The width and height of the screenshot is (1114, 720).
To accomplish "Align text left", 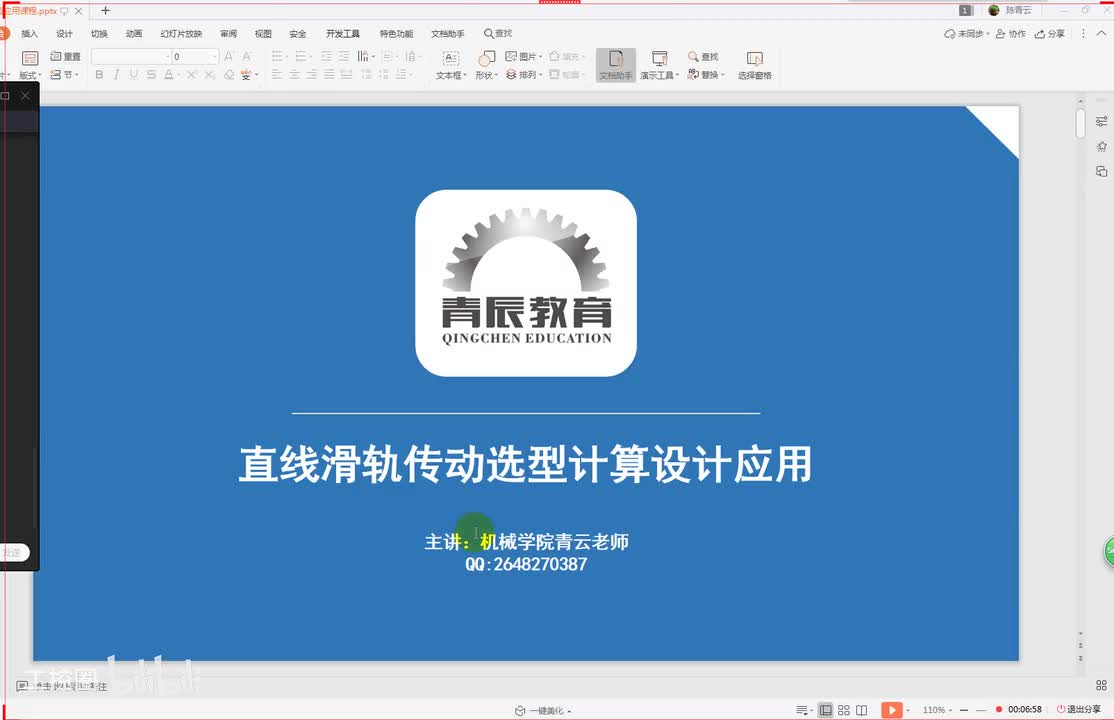I will pyautogui.click(x=277, y=74).
